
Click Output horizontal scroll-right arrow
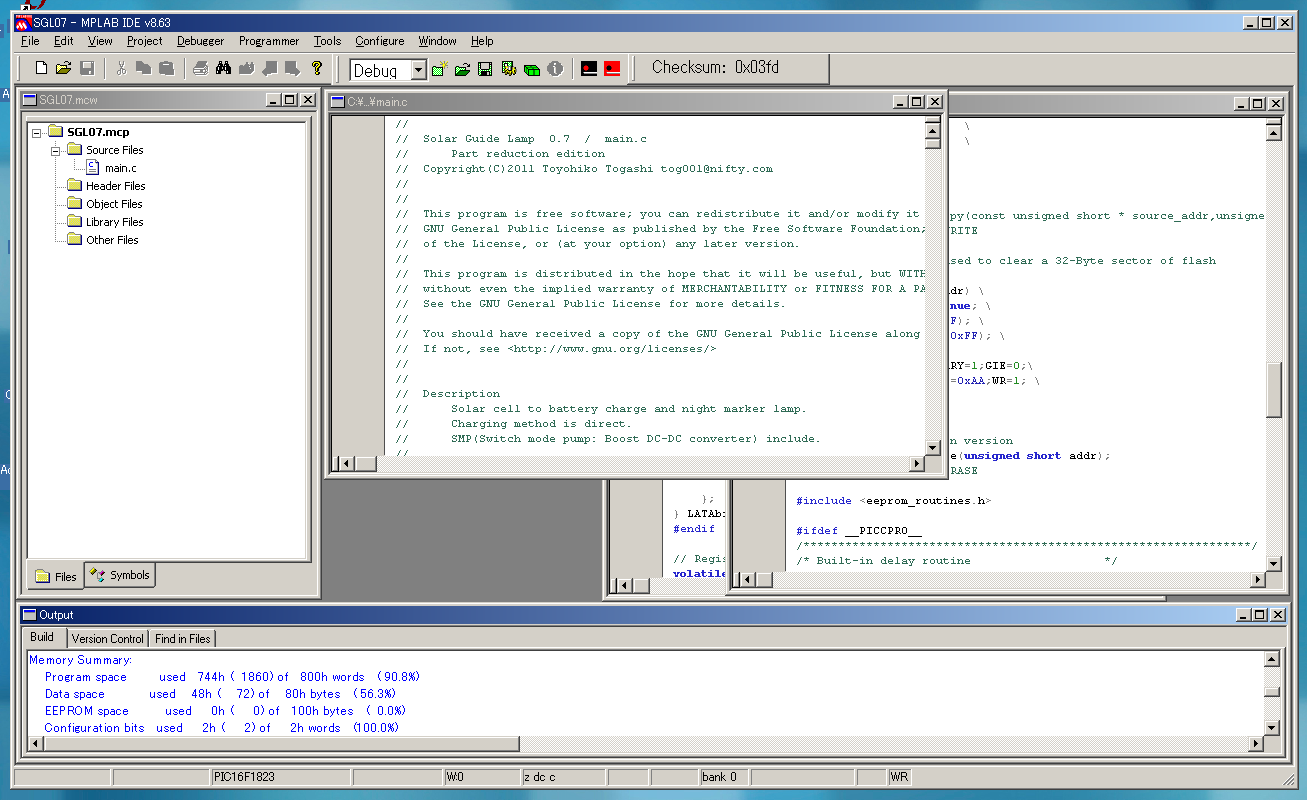click(1255, 744)
